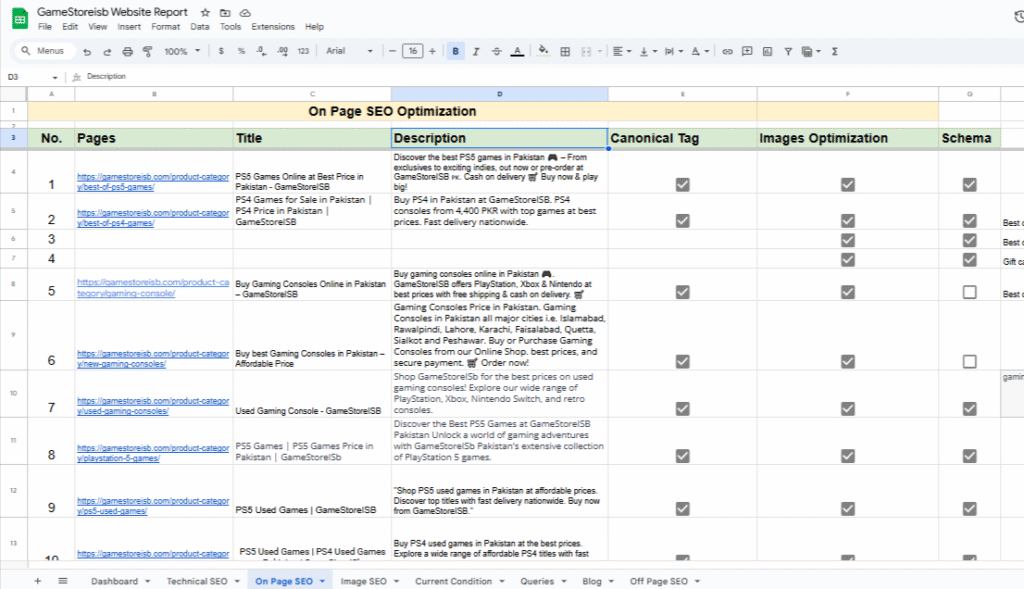Open the On Page SEO tab dropdown arrow
Screen dimensions: 1024x589
[x=323, y=581]
